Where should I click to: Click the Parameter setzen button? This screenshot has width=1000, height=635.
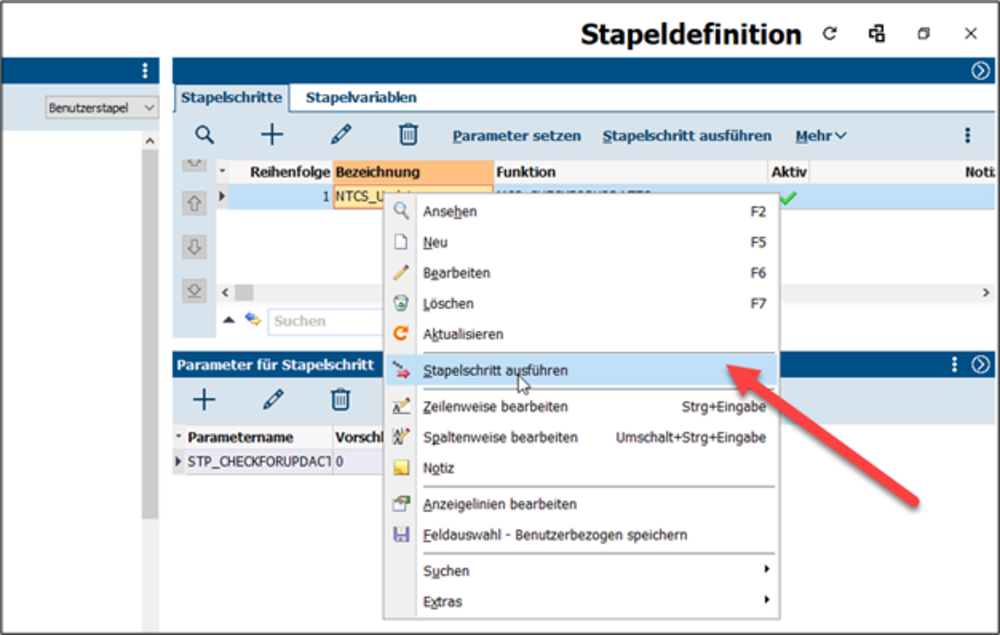pyautogui.click(x=516, y=136)
